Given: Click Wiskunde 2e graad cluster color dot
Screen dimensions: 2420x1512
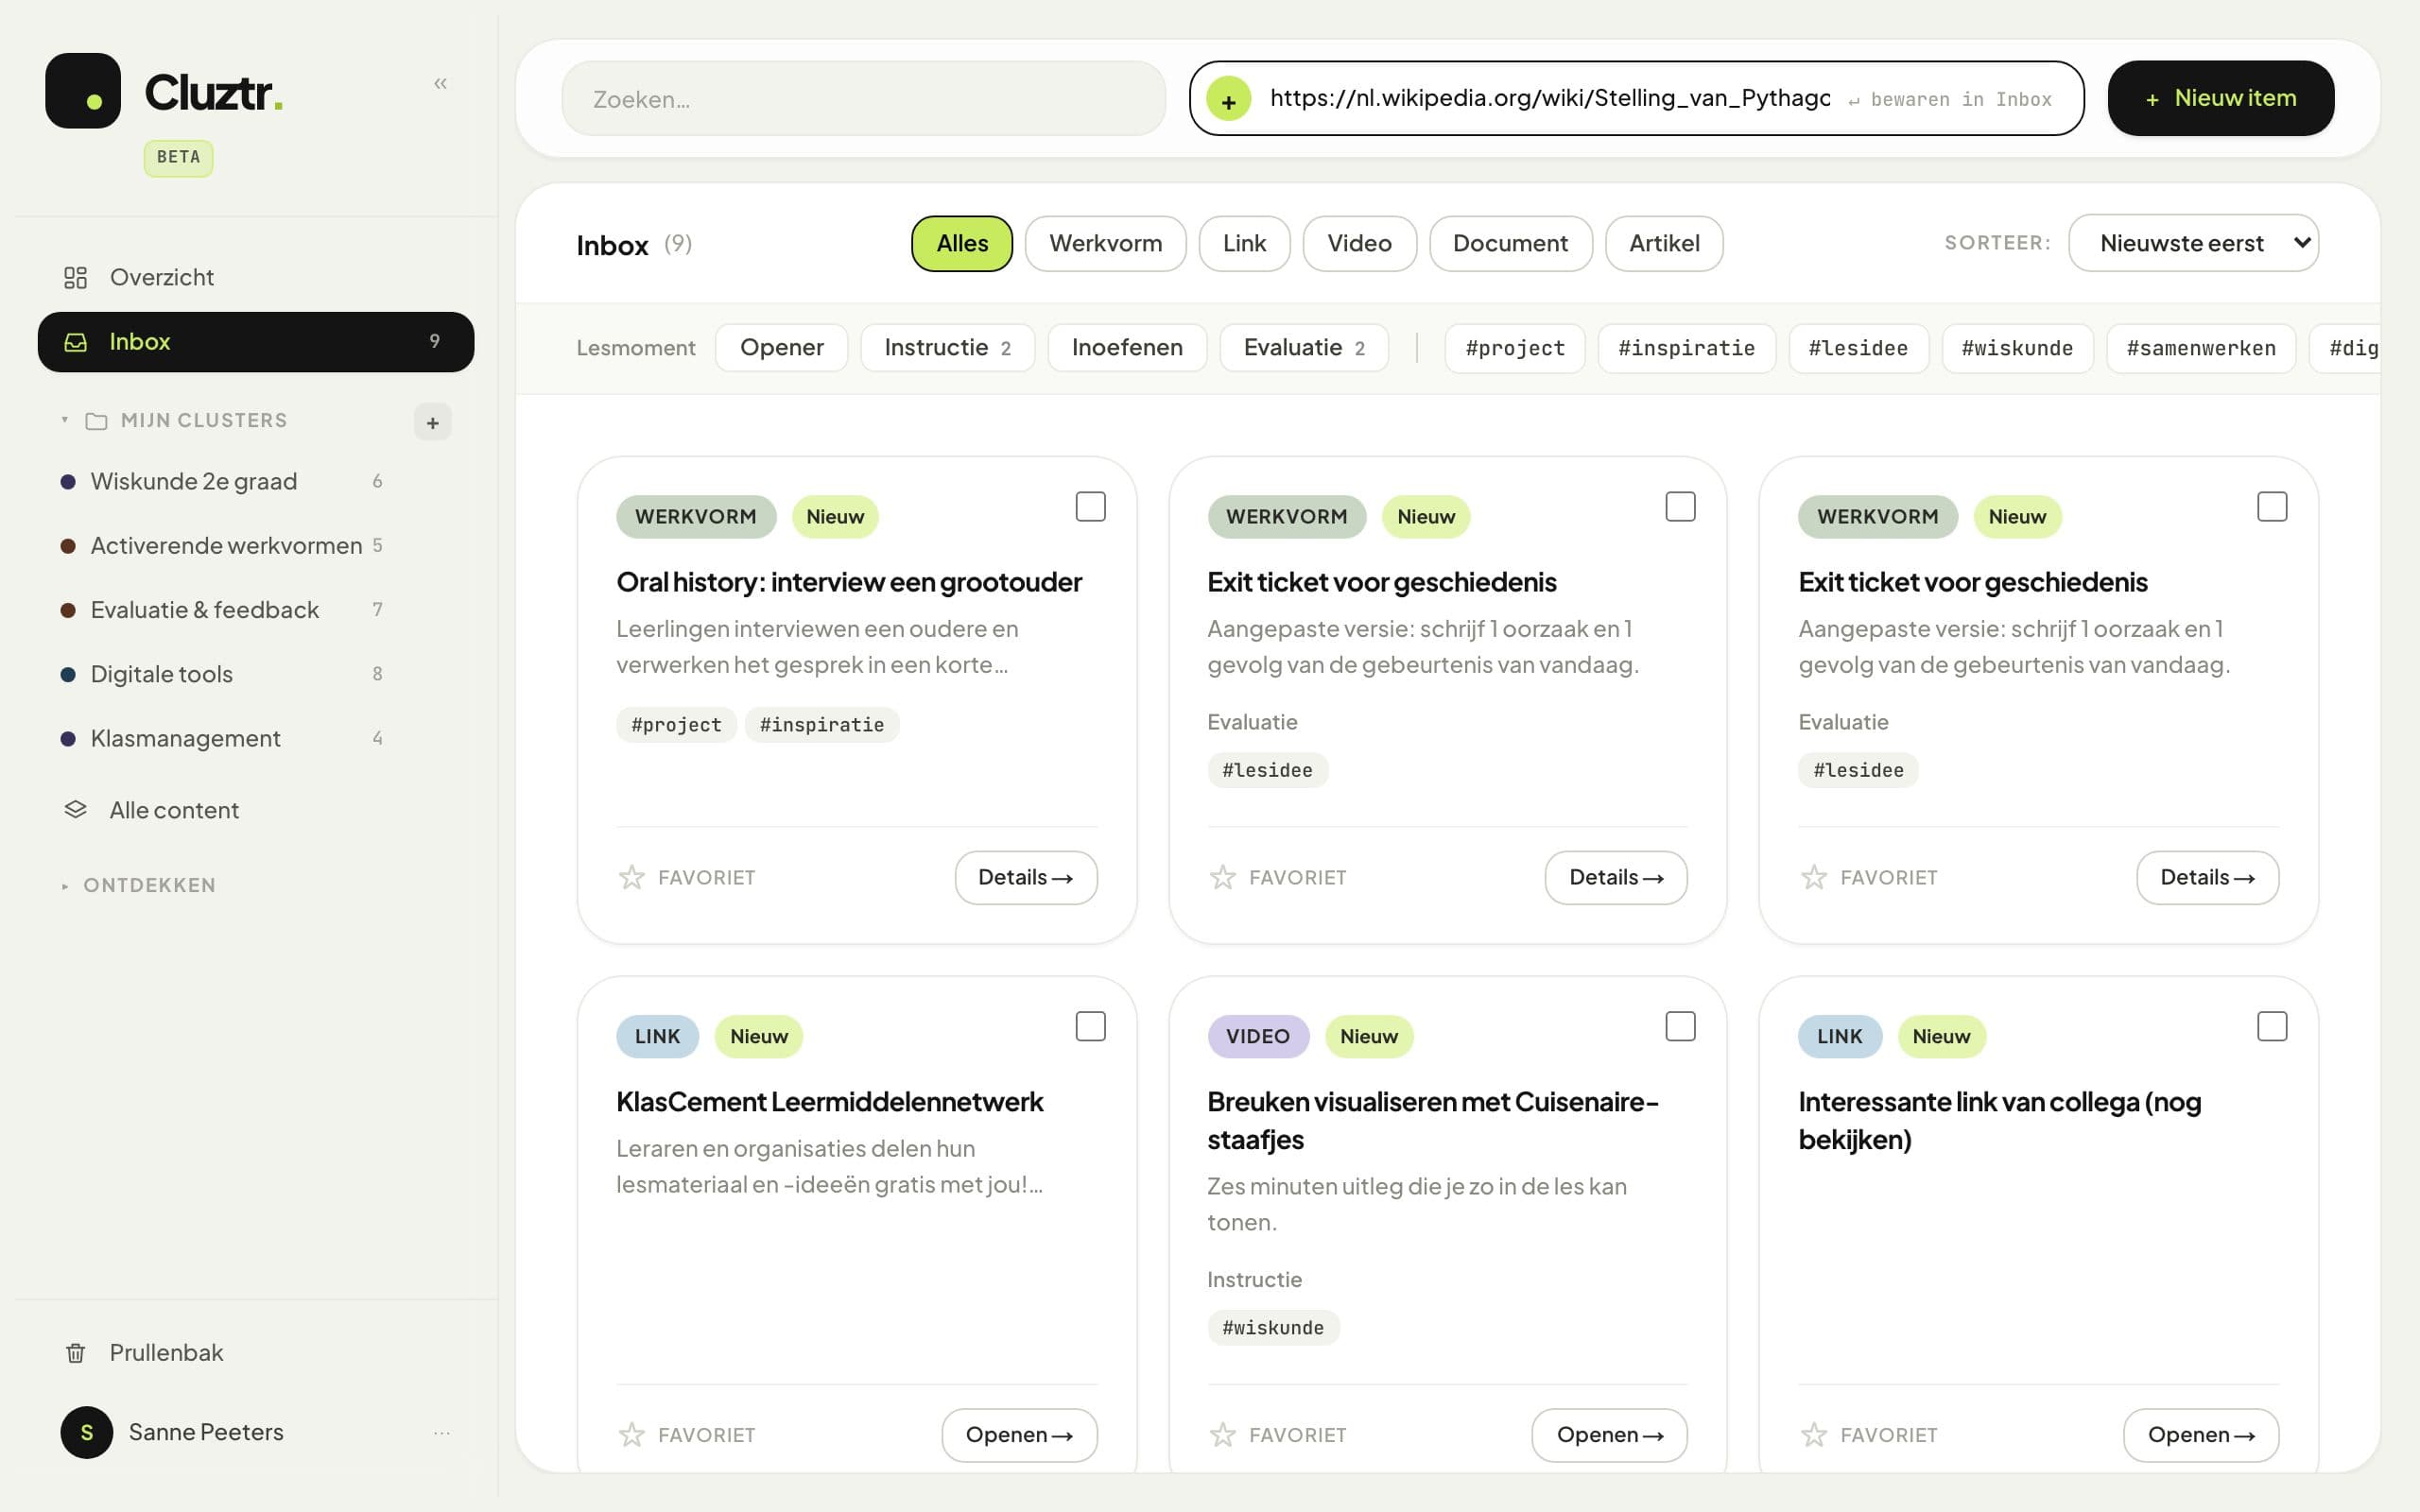Looking at the screenshot, I should coord(68,482).
